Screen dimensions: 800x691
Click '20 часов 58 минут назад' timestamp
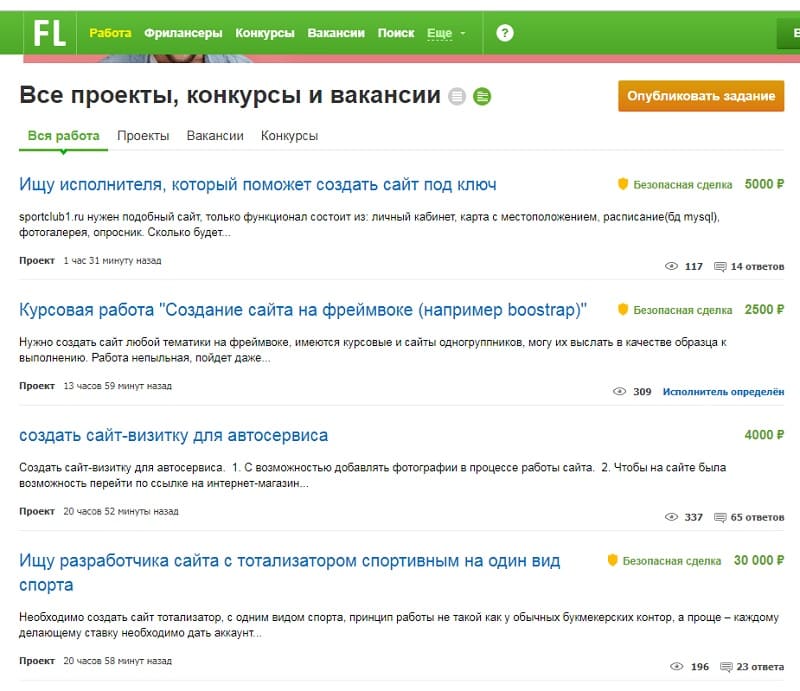coord(117,661)
